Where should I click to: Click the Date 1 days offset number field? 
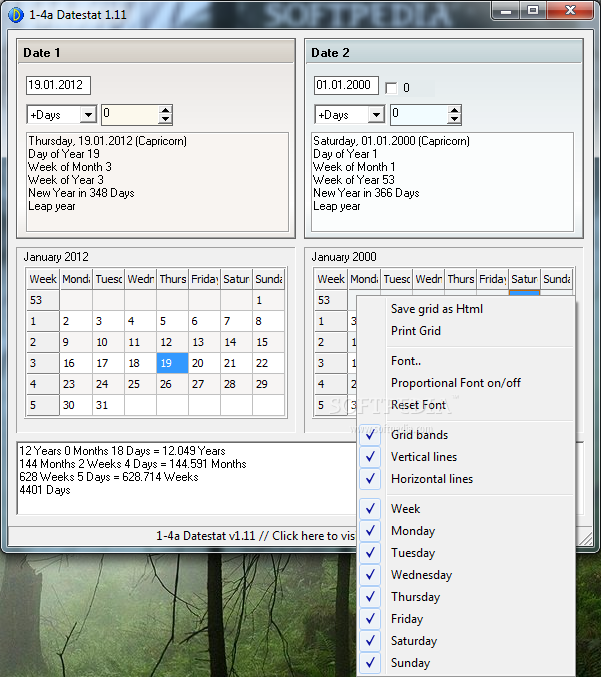[x=130, y=115]
